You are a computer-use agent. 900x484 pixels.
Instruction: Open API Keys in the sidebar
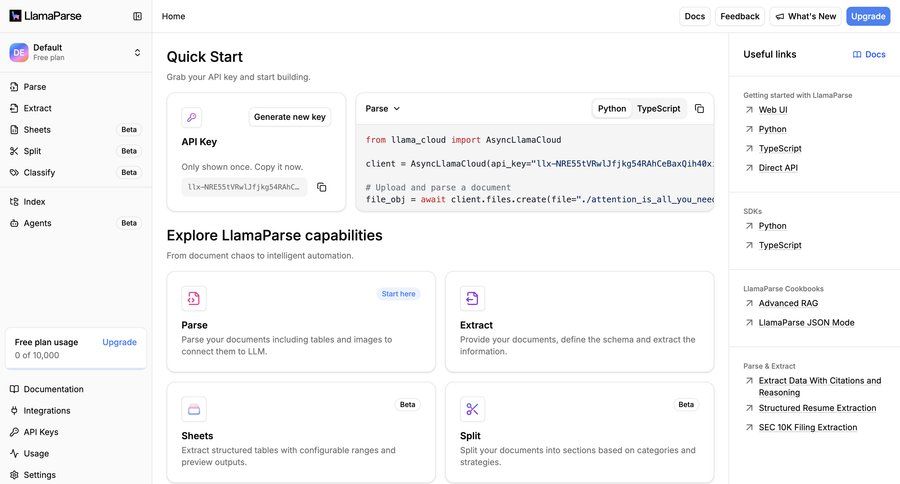(x=40, y=432)
